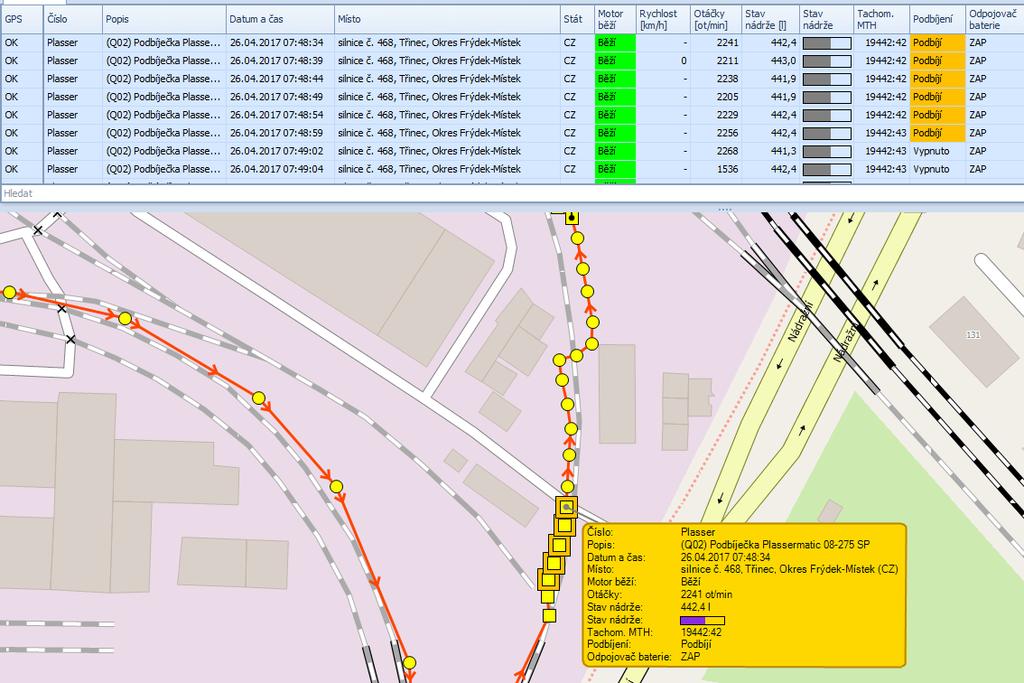This screenshot has height=683, width=1024.
Task: Select the row timestamped 26.04.2017 07:48:44
Action: click(x=512, y=78)
